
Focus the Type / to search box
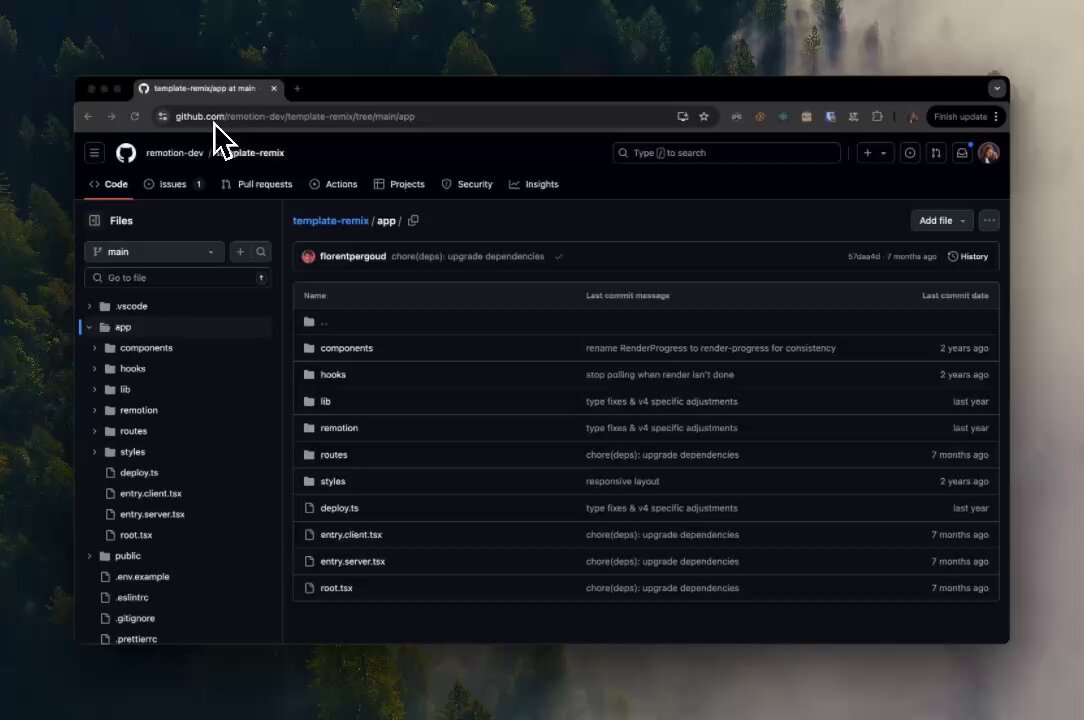tap(727, 153)
